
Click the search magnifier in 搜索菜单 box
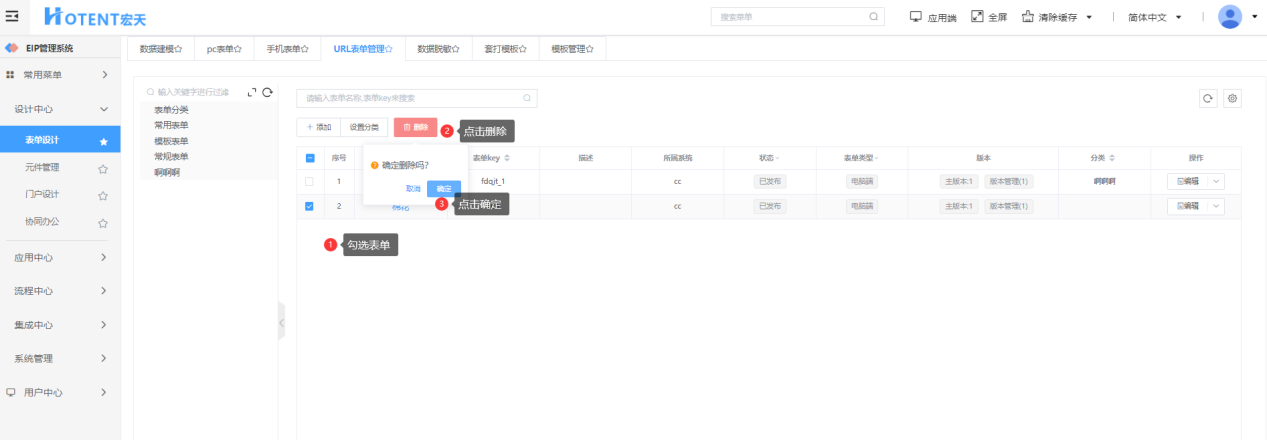[x=873, y=17]
